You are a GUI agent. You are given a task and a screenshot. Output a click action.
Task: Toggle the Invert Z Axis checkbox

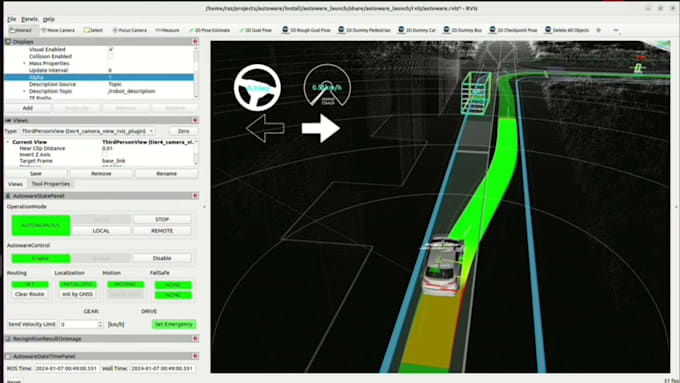[105, 154]
